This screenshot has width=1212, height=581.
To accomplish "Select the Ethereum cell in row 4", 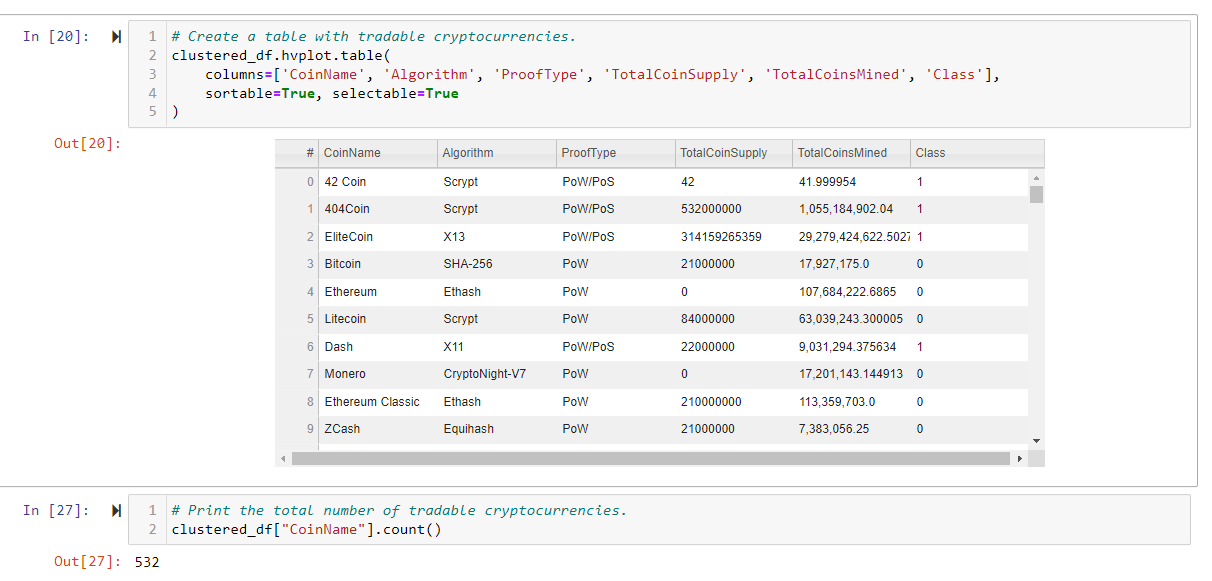I will pyautogui.click(x=379, y=292).
